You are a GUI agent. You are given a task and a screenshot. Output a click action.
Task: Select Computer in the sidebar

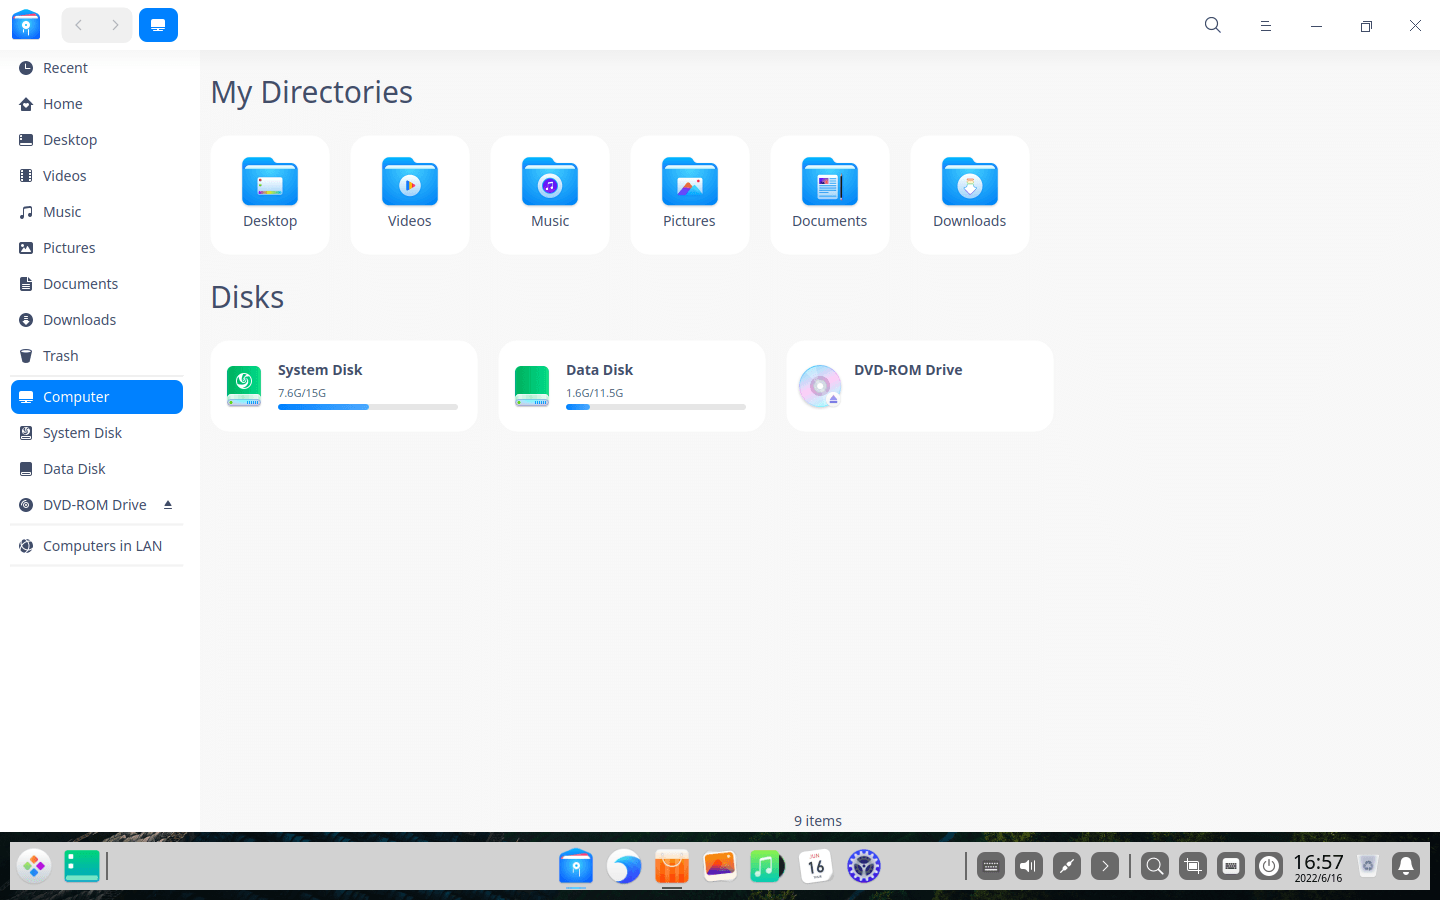tap(97, 397)
